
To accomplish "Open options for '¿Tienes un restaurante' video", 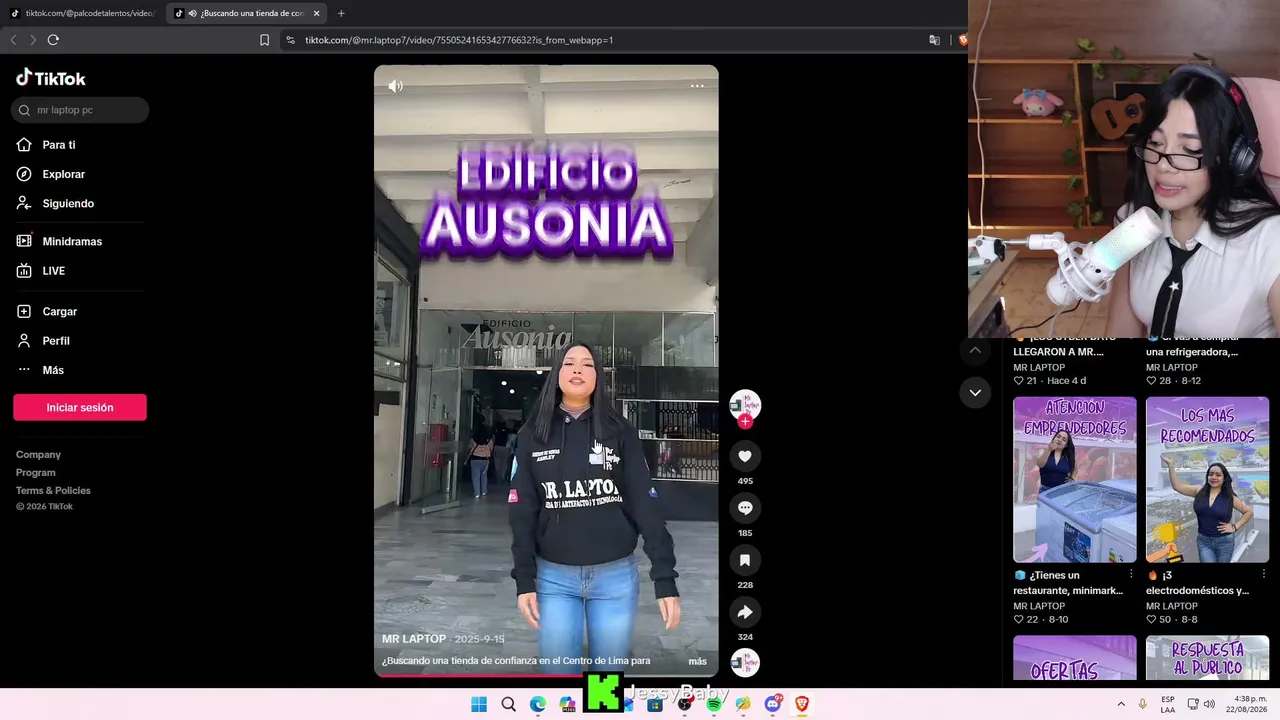I will point(1131,574).
